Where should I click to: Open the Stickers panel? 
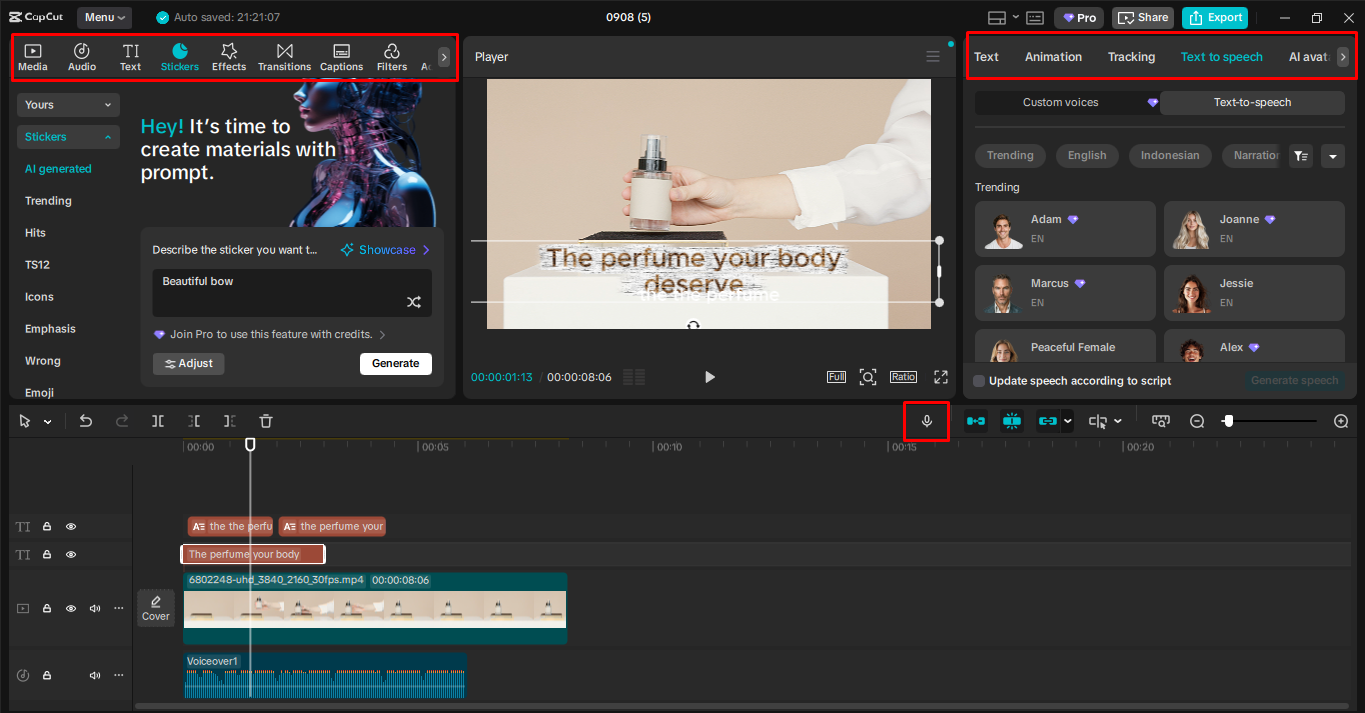click(180, 56)
